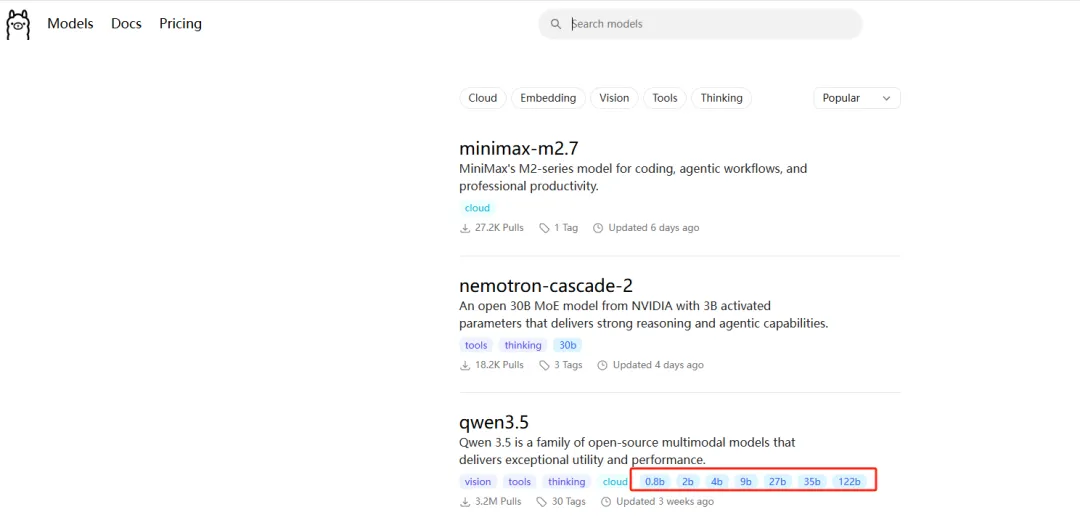Screen dimensions: 1080x520
Task: Enable the Tools filter chip
Action: click(x=665, y=98)
